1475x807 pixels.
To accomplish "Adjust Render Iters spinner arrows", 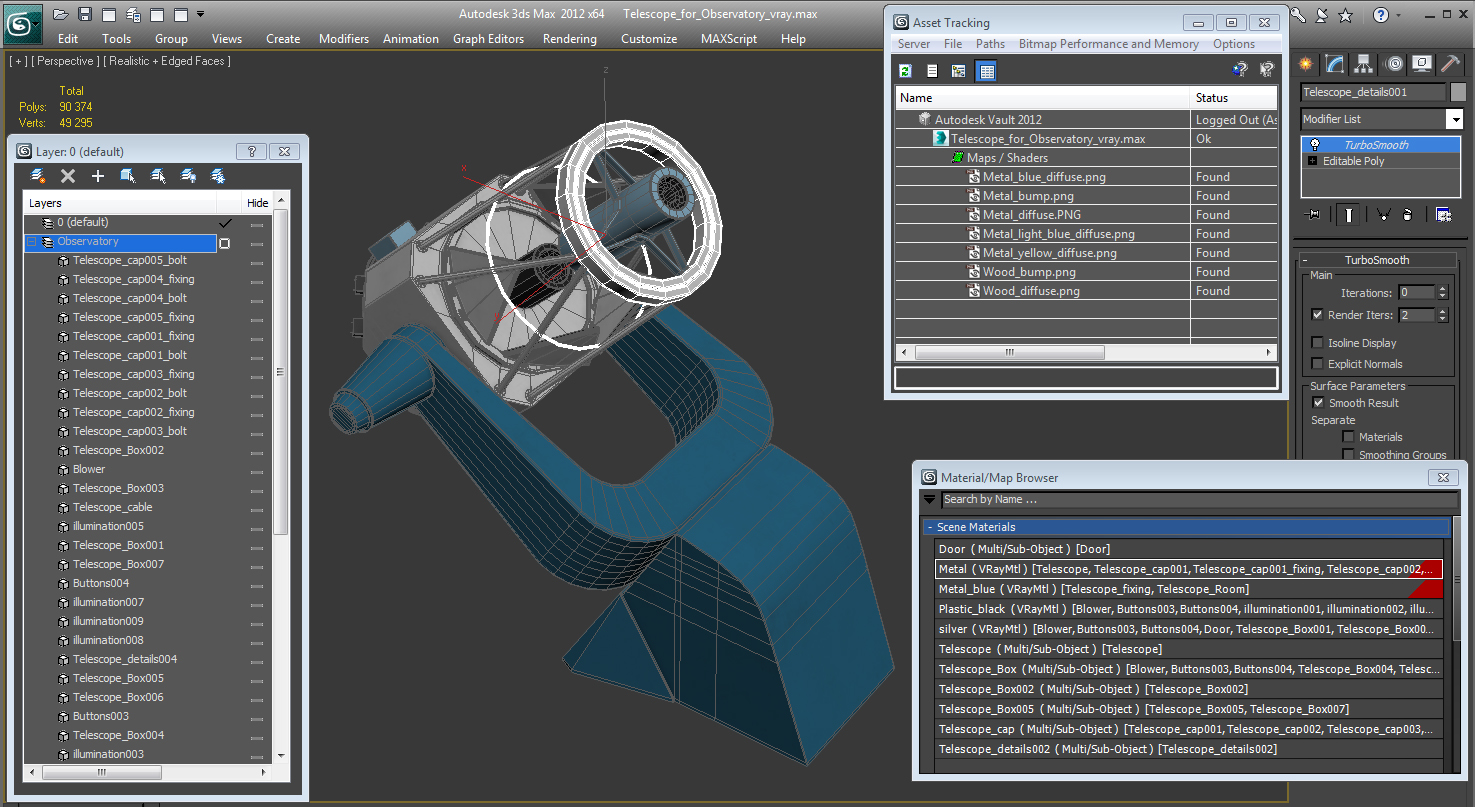I will point(1442,315).
